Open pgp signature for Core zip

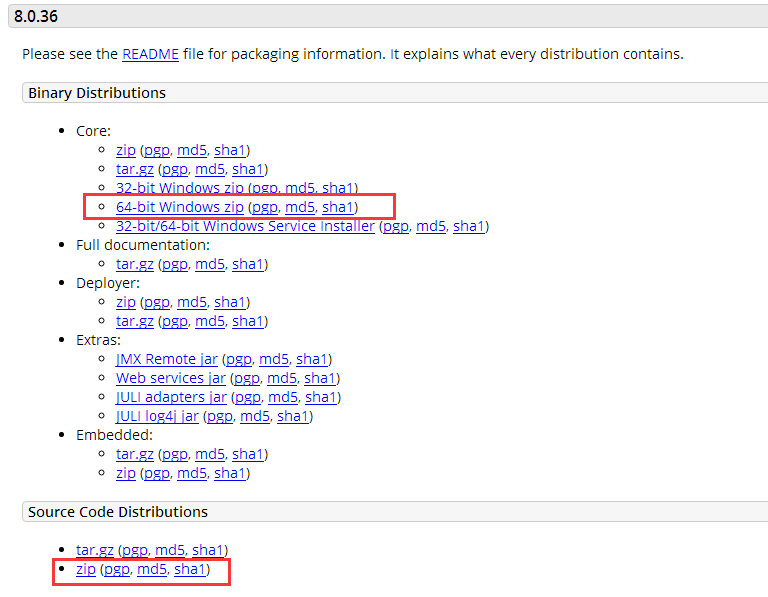[x=157, y=150]
